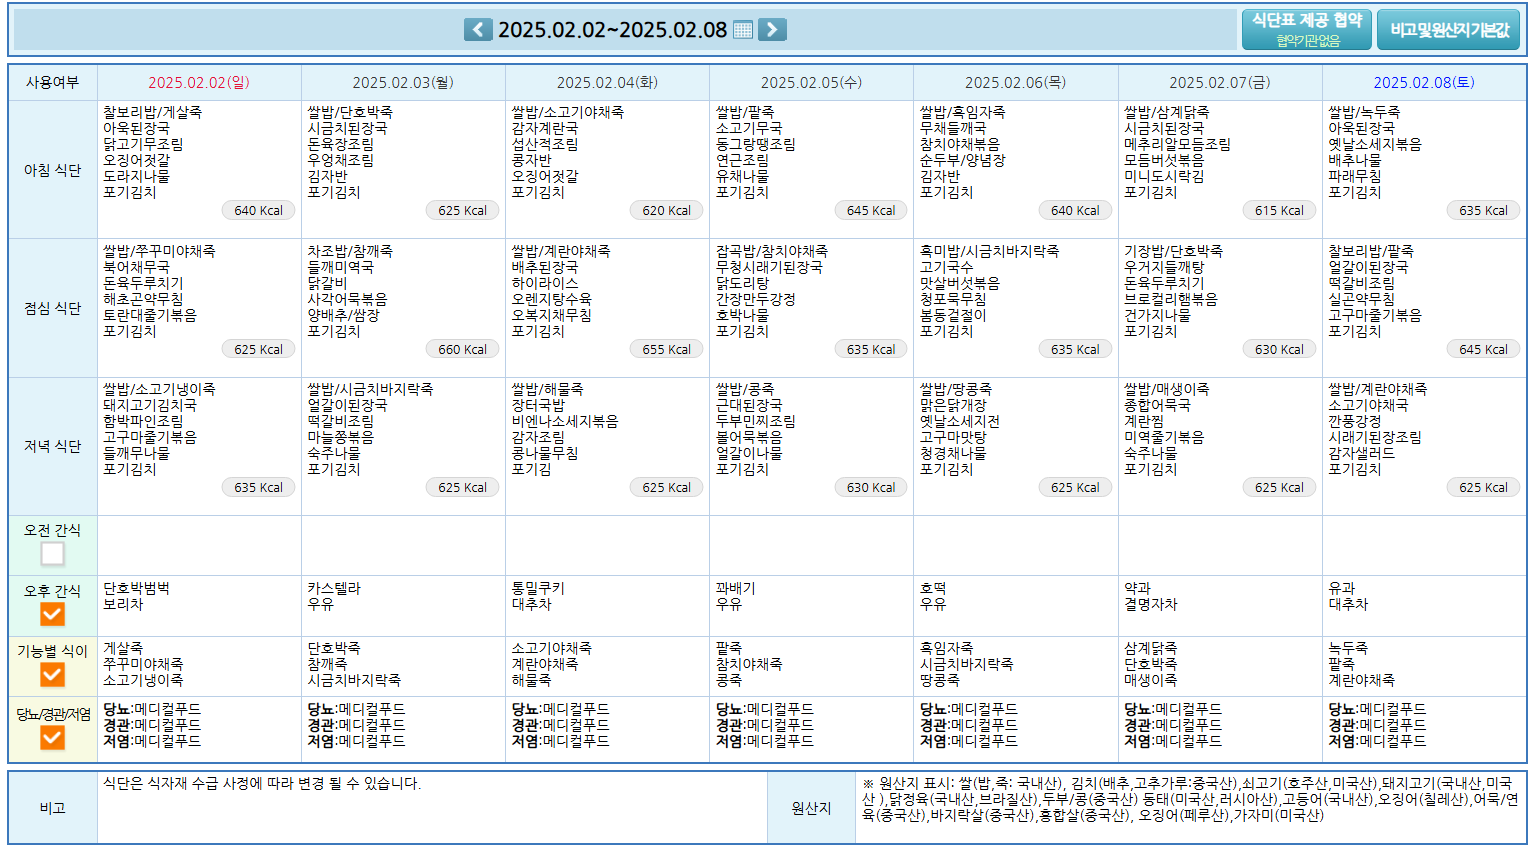Select the 2025.02.02(일) column header
The image size is (1535, 848).
point(199,83)
